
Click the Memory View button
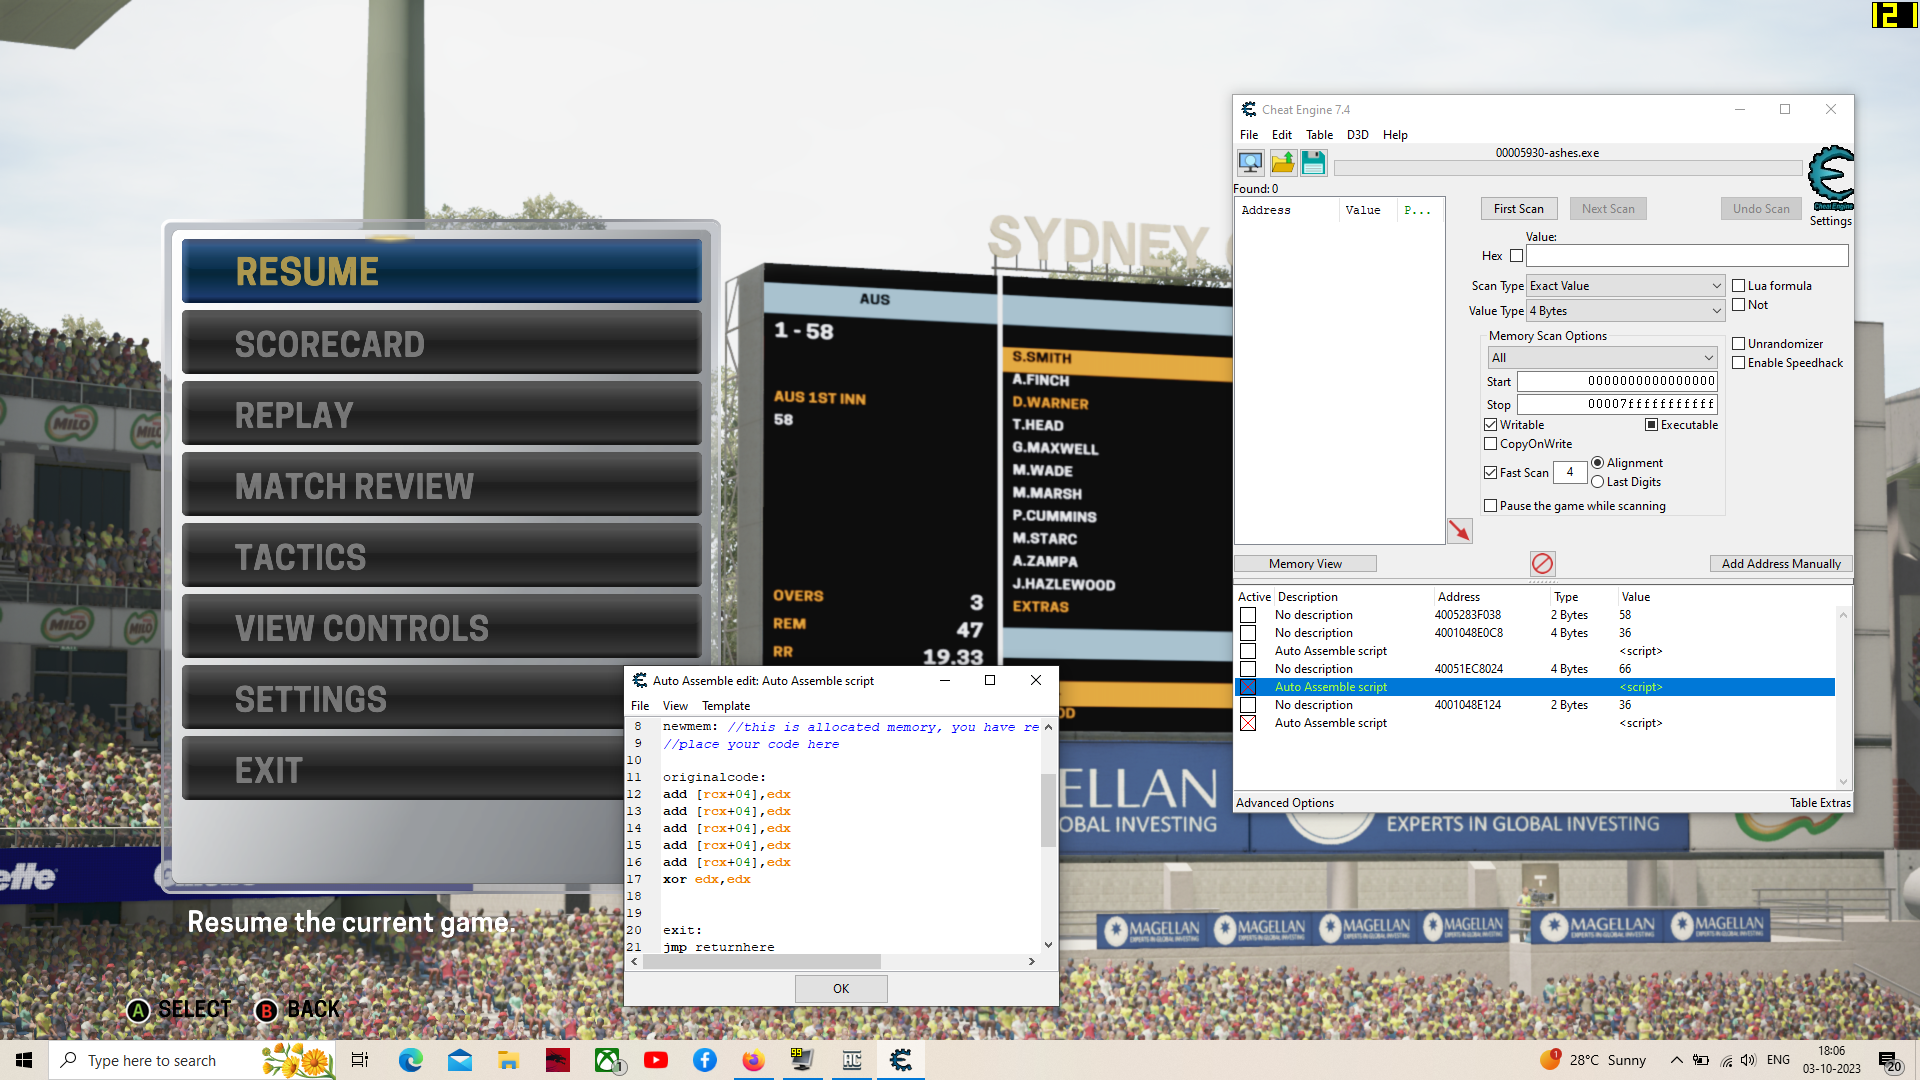point(1305,564)
